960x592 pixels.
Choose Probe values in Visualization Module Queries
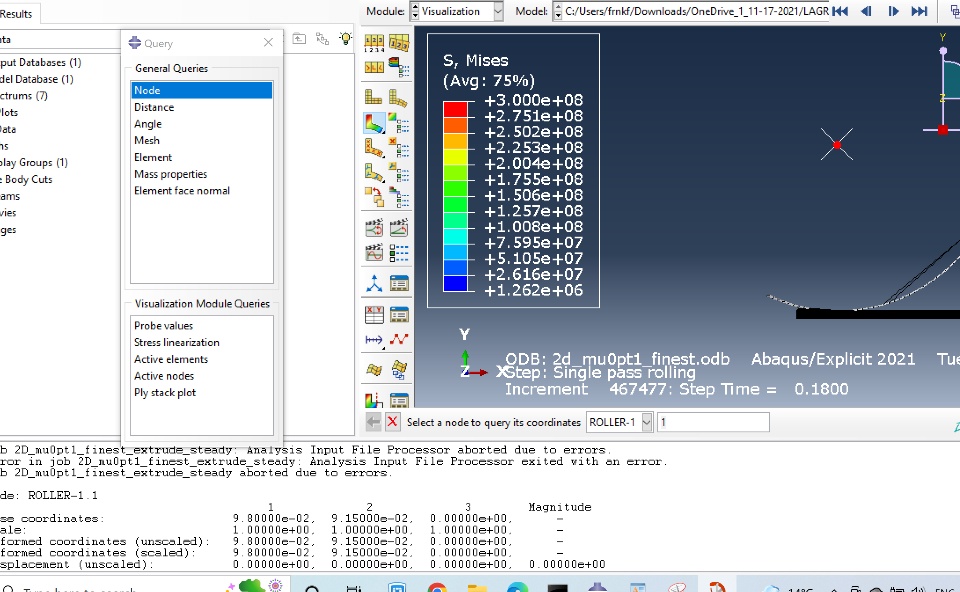pyautogui.click(x=164, y=325)
